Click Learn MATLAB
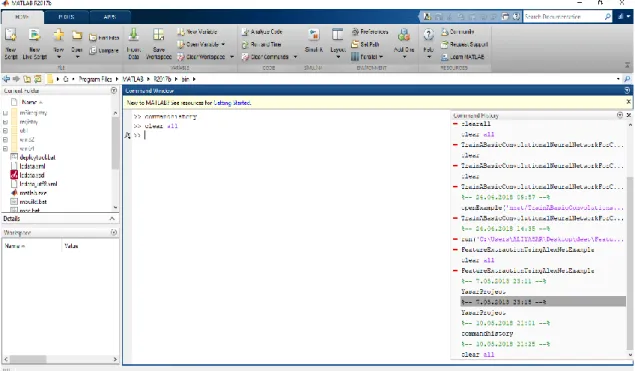Viewport: 635px width, 371px height. click(x=462, y=57)
